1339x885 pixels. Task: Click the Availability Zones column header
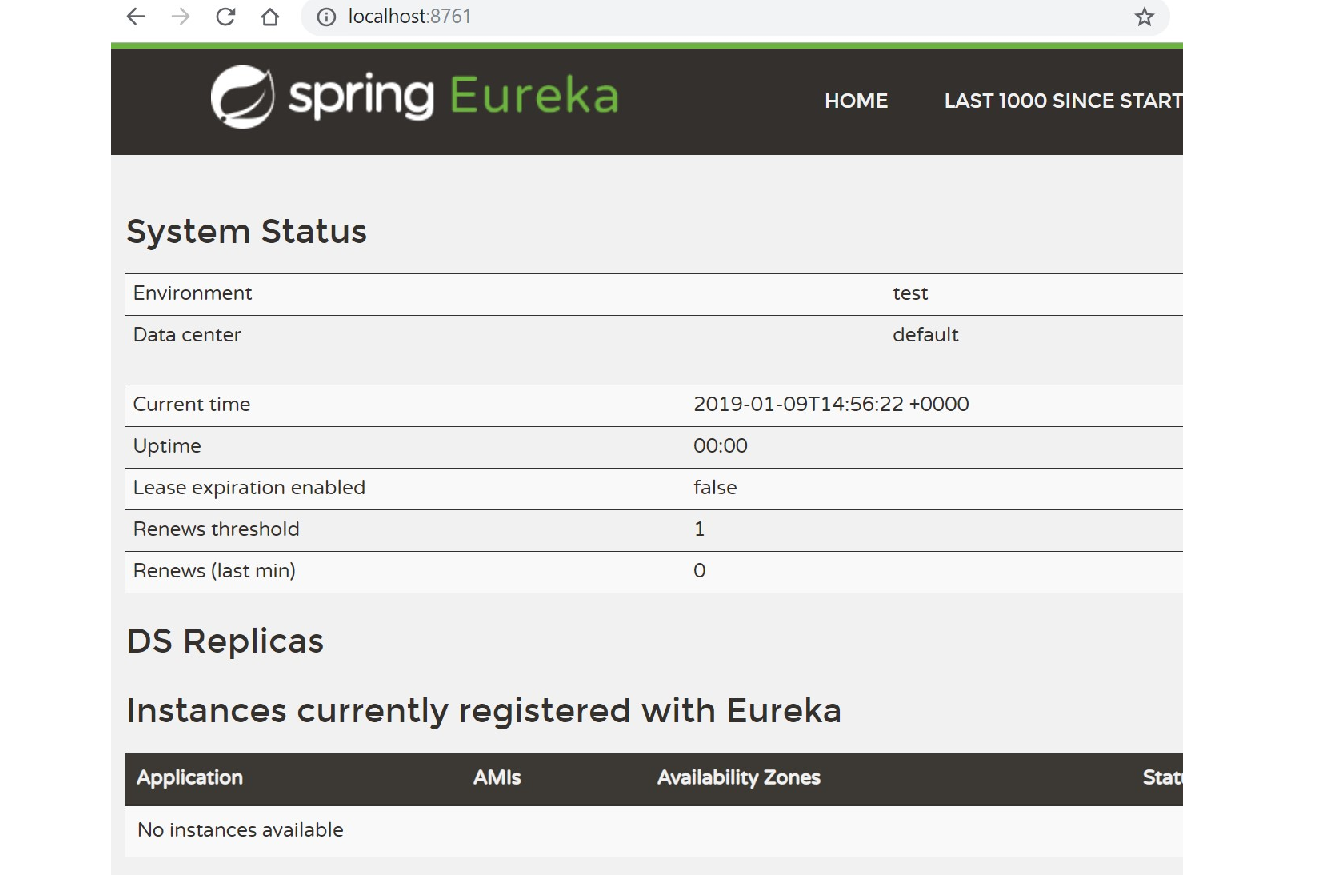(x=738, y=777)
